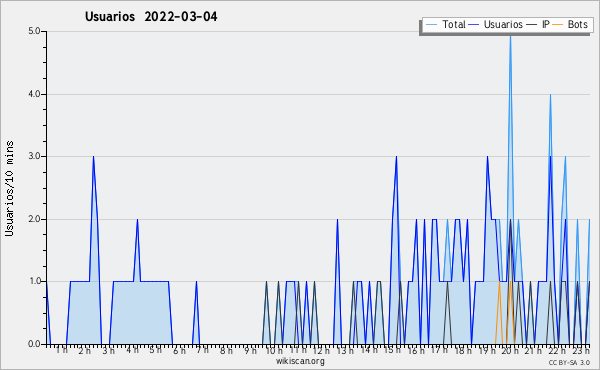The image size is (600, 370).
Task: Click the 2.0 y-axis value
Action: click(34, 219)
